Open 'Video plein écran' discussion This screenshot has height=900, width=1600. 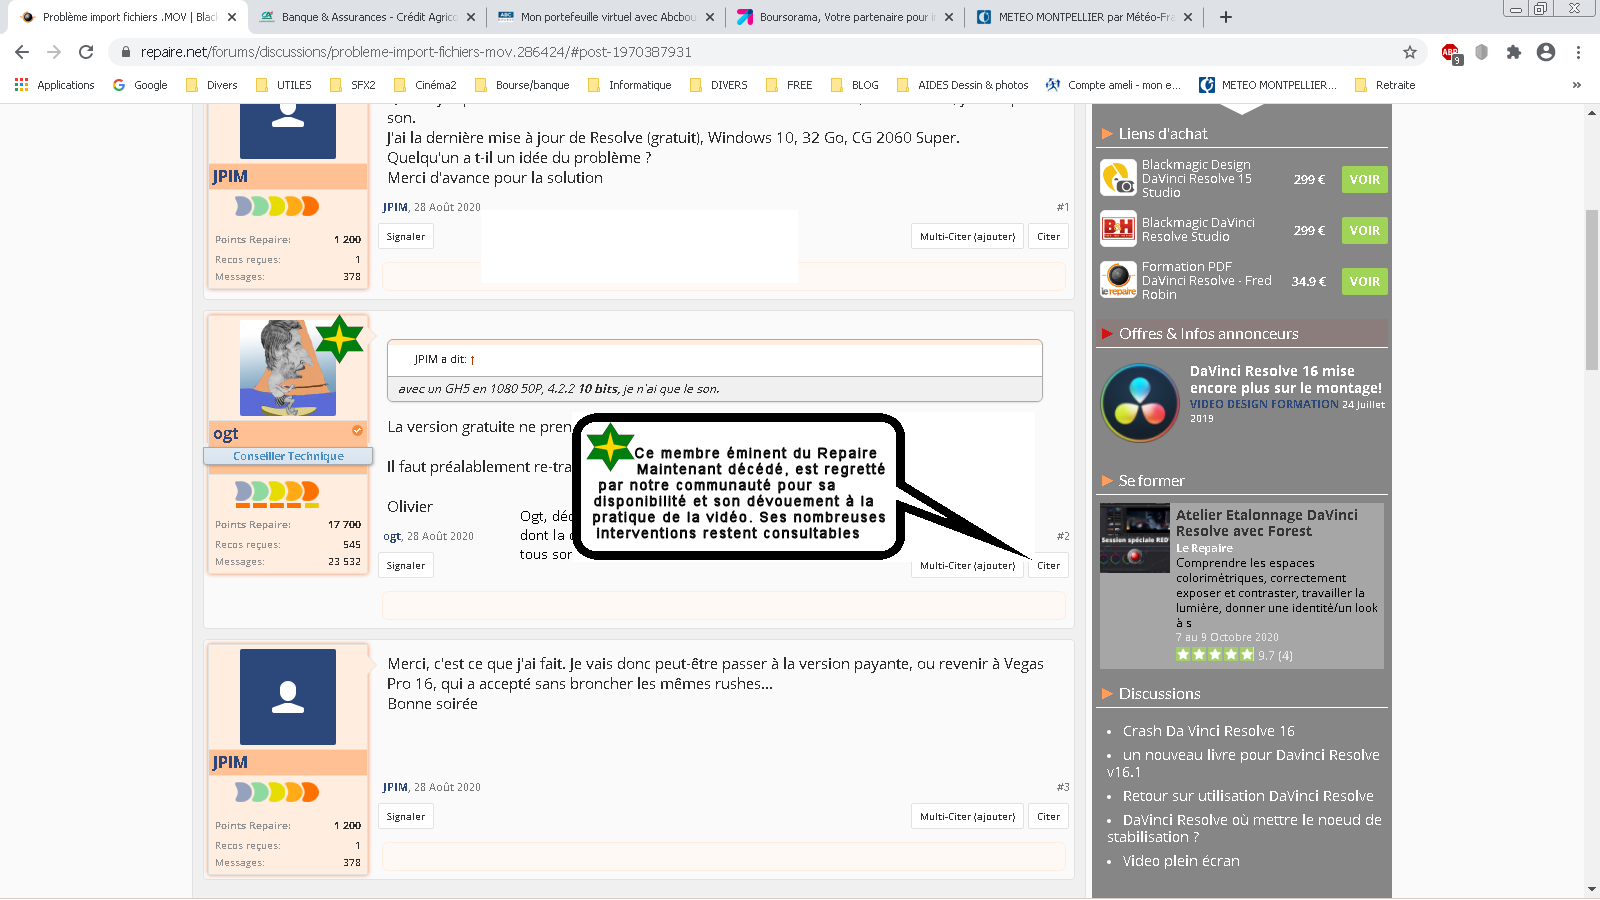[x=1181, y=861]
